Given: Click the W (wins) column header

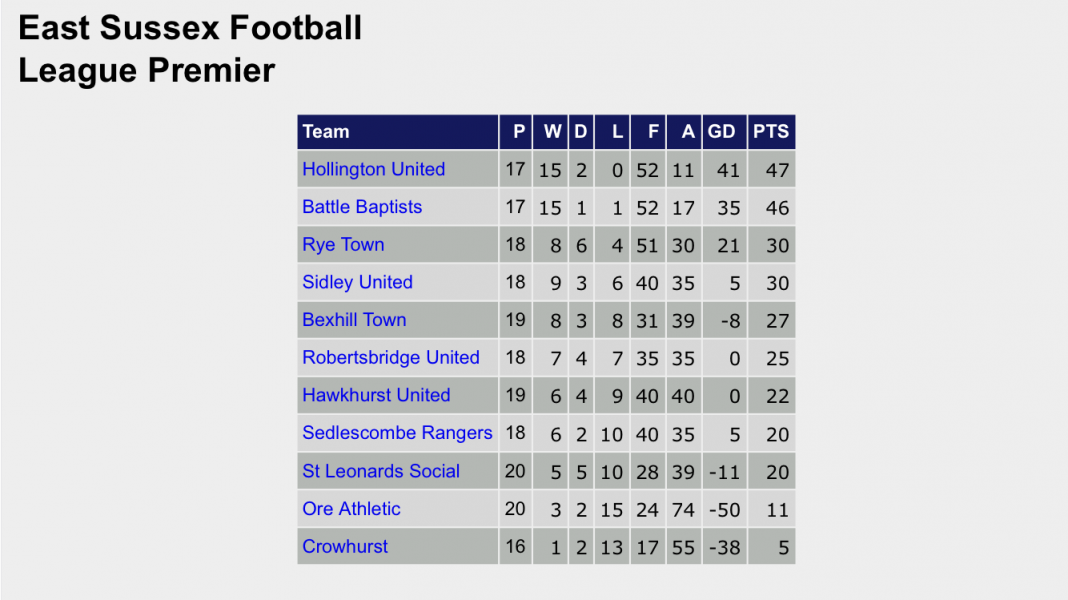Looking at the screenshot, I should pyautogui.click(x=552, y=132).
